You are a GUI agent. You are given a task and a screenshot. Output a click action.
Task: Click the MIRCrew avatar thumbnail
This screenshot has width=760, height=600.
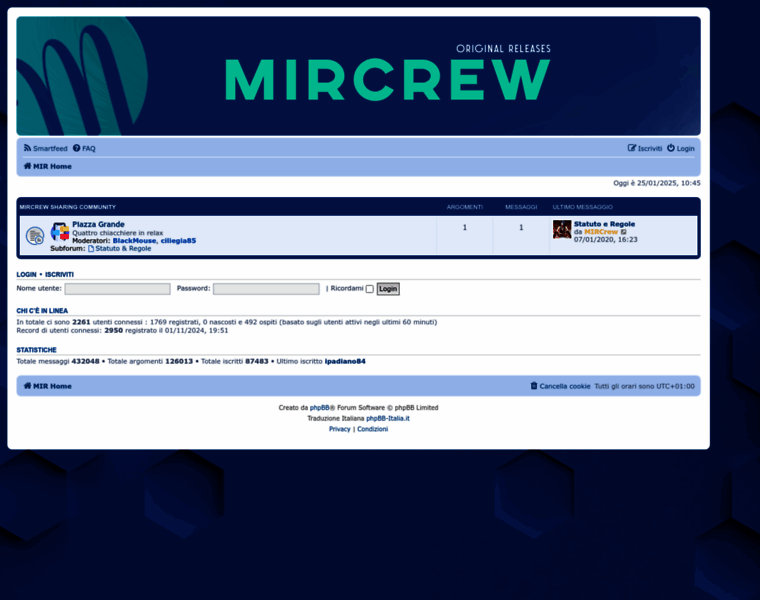click(562, 229)
